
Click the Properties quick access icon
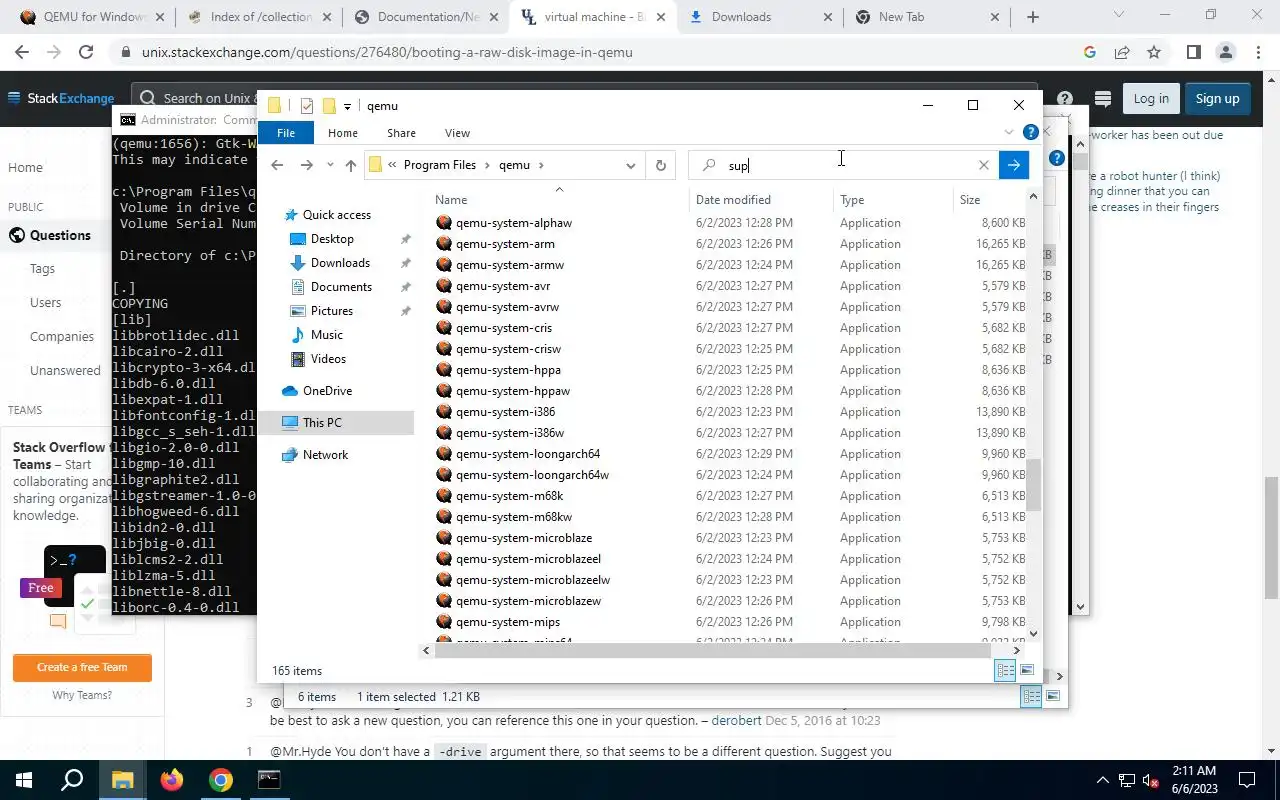[307, 106]
